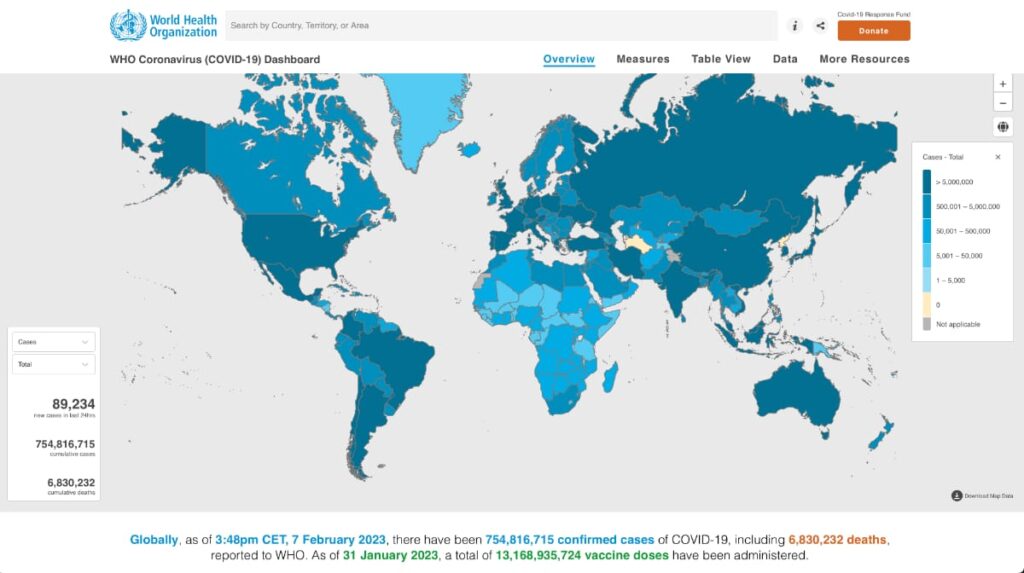Expand the Cases metric dropdown
The height and width of the screenshot is (573, 1024).
pos(55,342)
